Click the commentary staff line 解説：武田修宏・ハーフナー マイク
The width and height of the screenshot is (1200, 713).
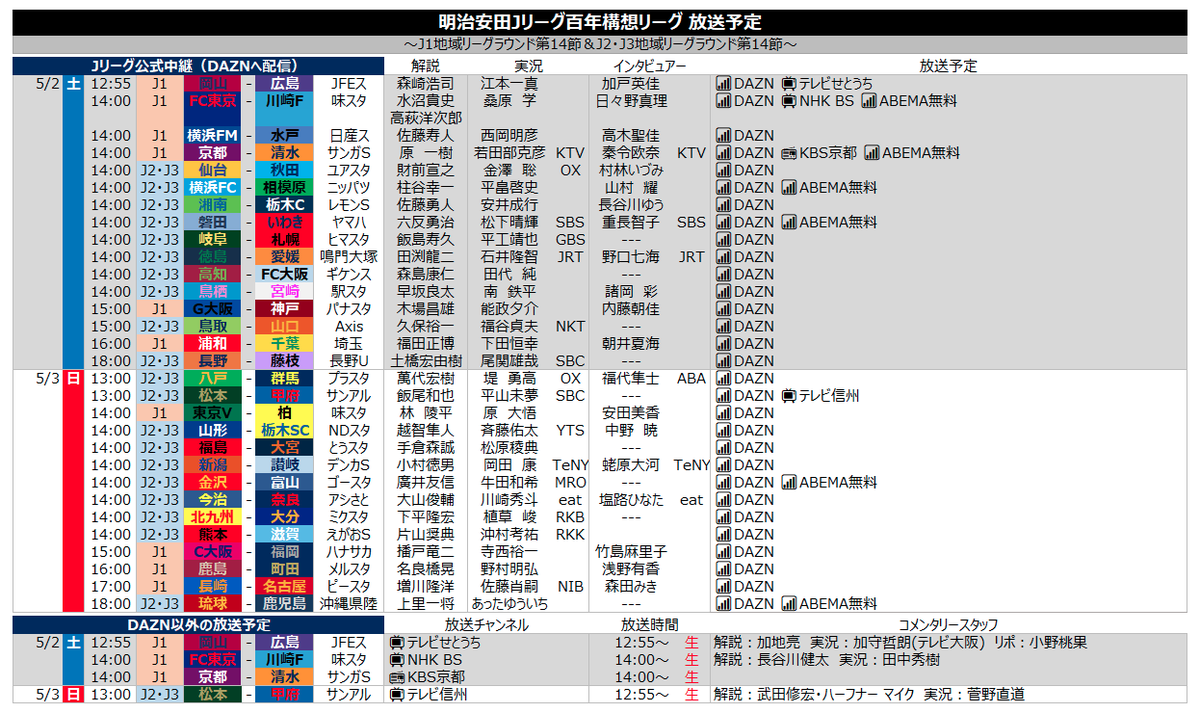pyautogui.click(x=812, y=695)
